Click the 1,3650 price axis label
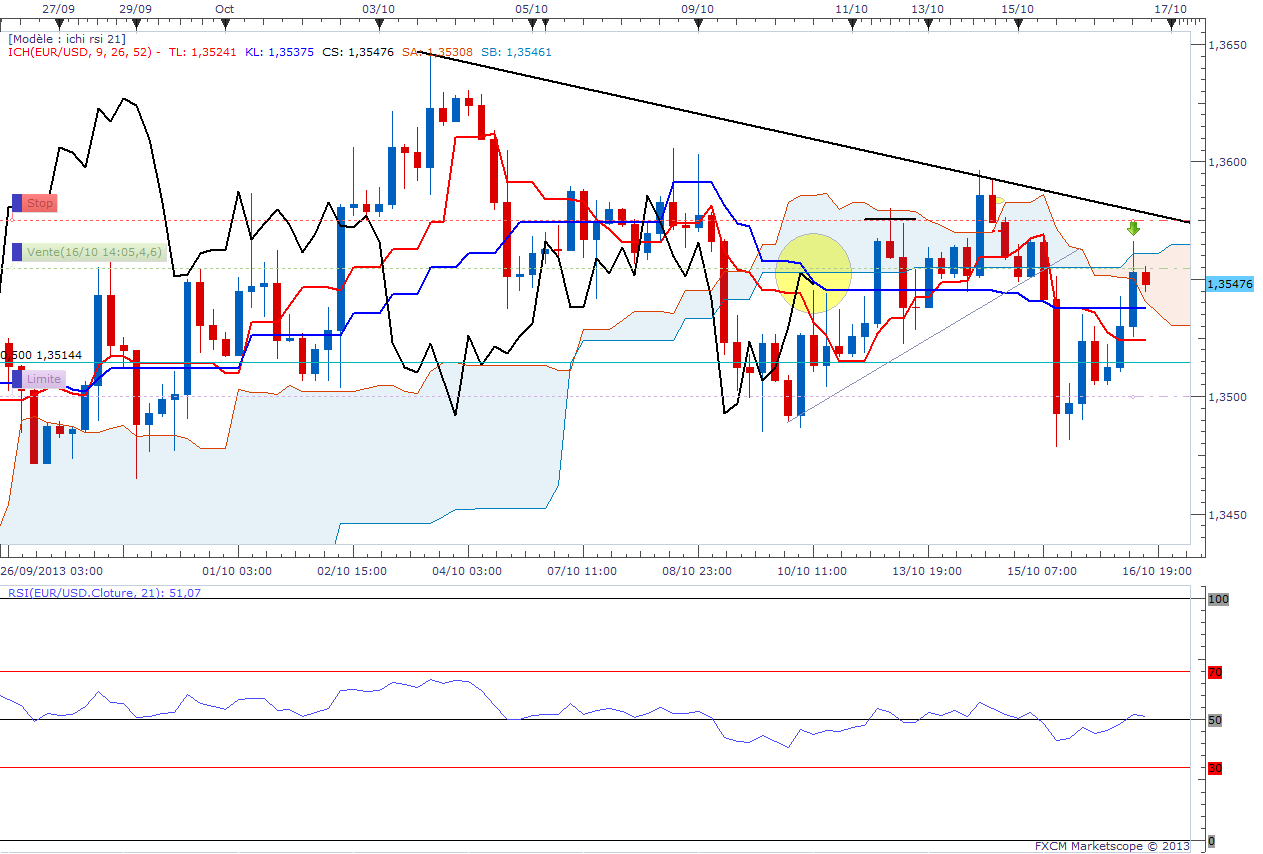The width and height of the screenshot is (1263, 854). (1227, 45)
